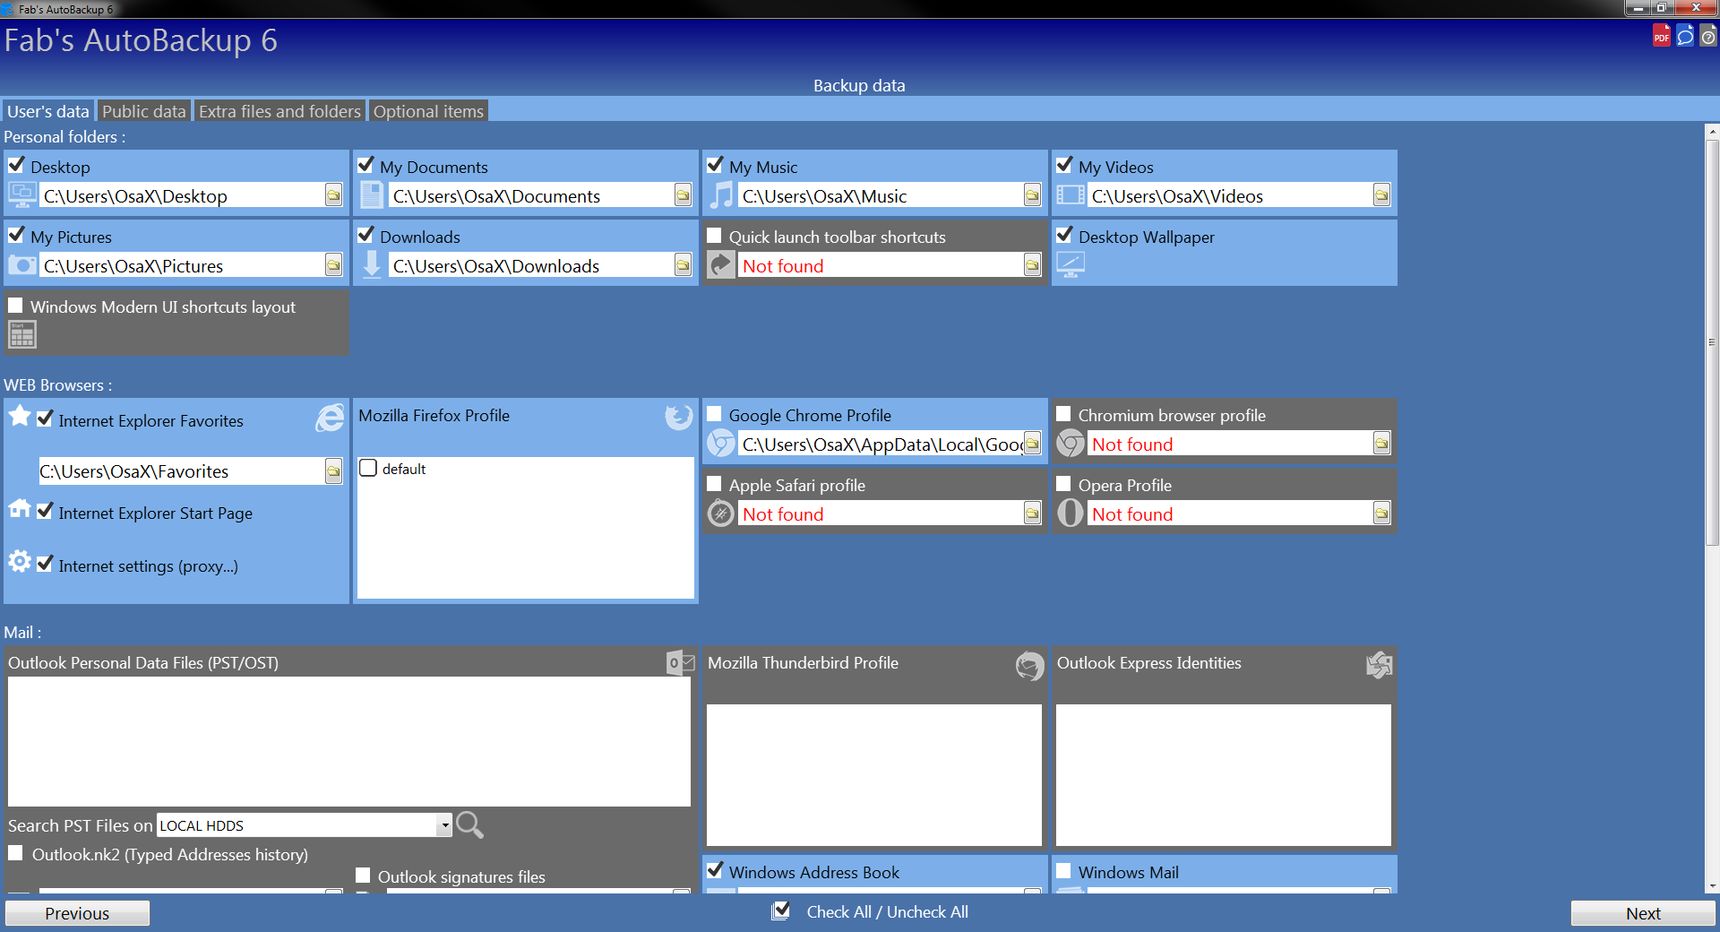Browse folder for Chromium browser profile
Image resolution: width=1720 pixels, height=932 pixels.
1381,443
